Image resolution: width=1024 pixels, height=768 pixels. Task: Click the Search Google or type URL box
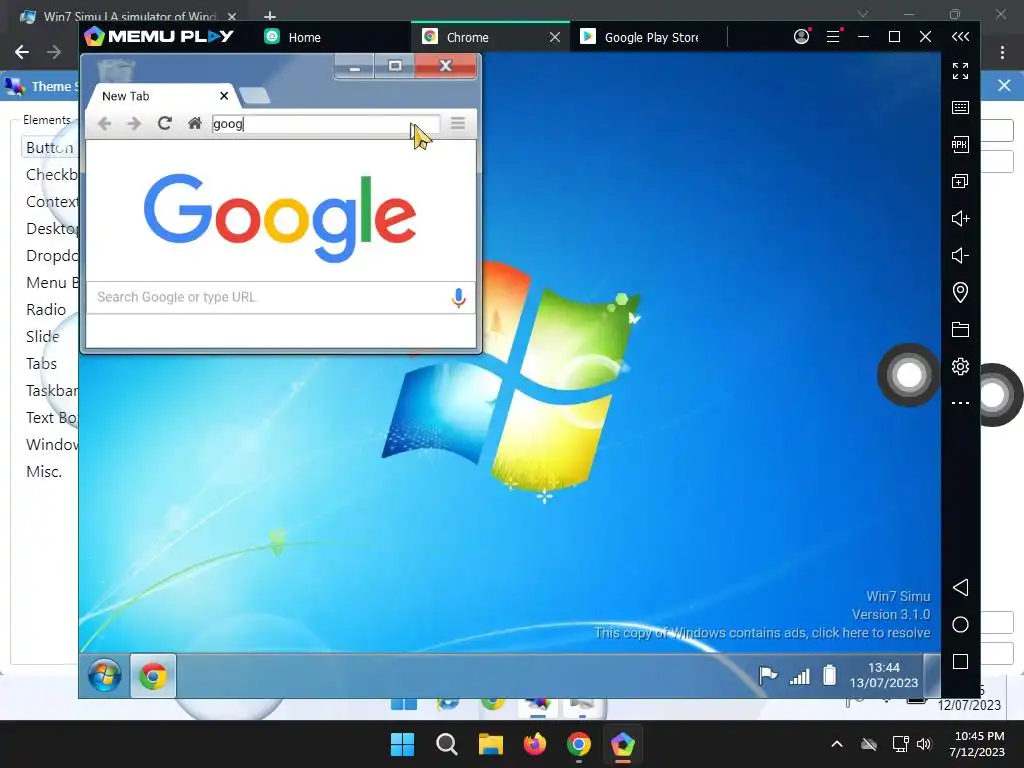point(281,297)
